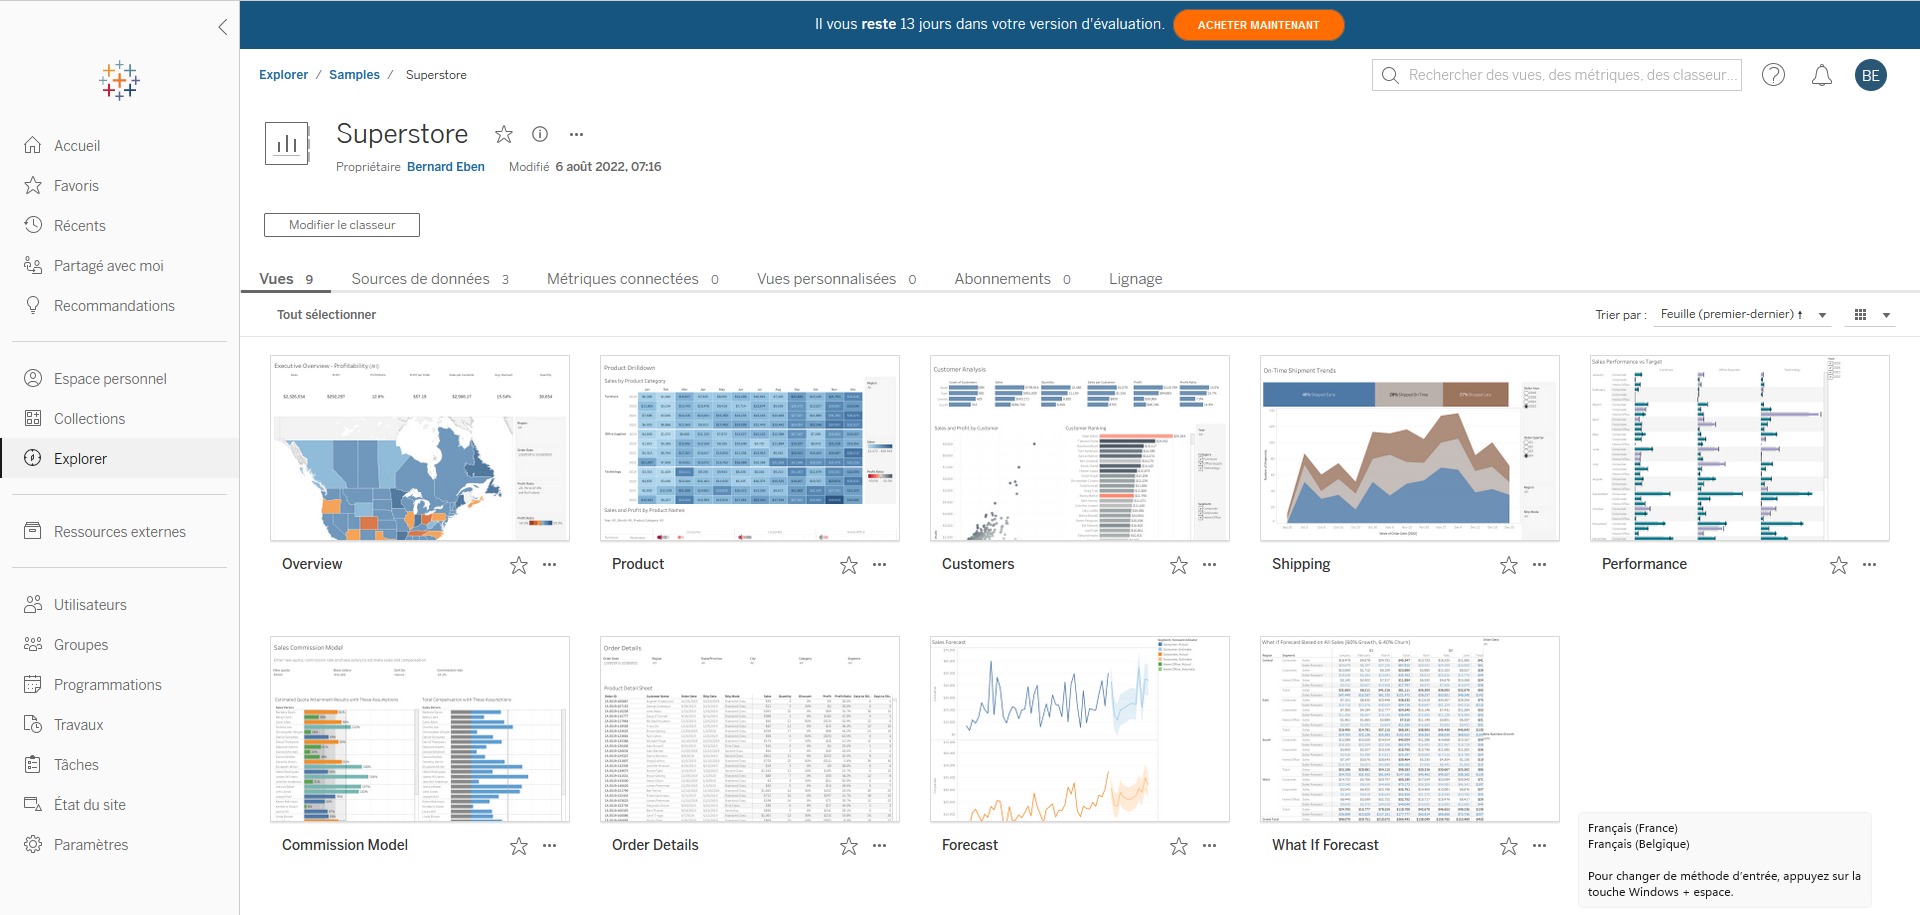The height and width of the screenshot is (915, 1920).
Task: Open owner Bernard Eben link
Action: (446, 167)
